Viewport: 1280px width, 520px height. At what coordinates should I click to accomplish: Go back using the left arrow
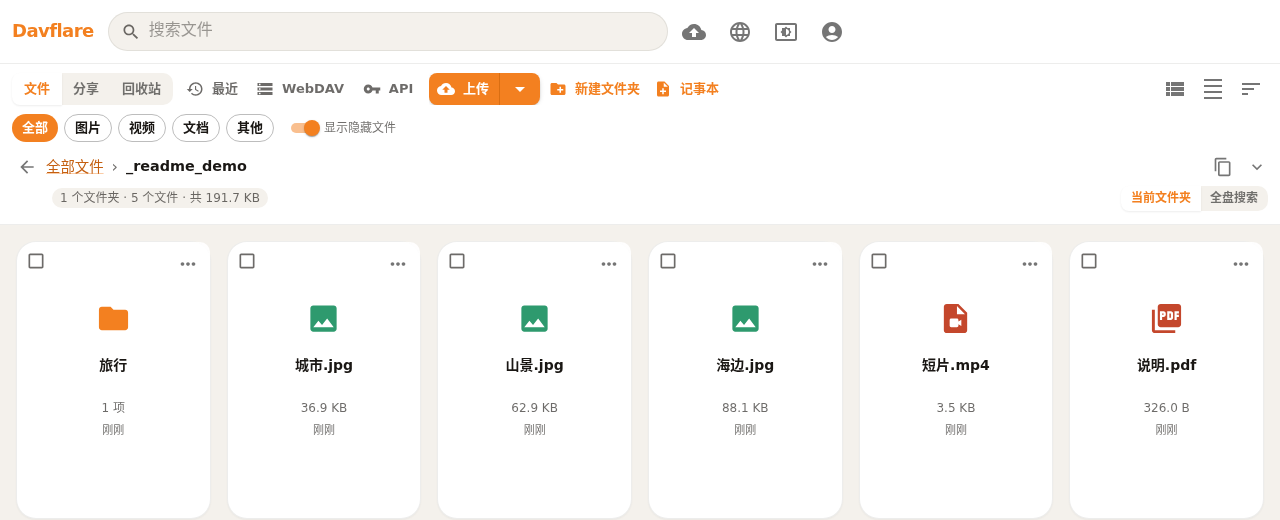point(27,167)
